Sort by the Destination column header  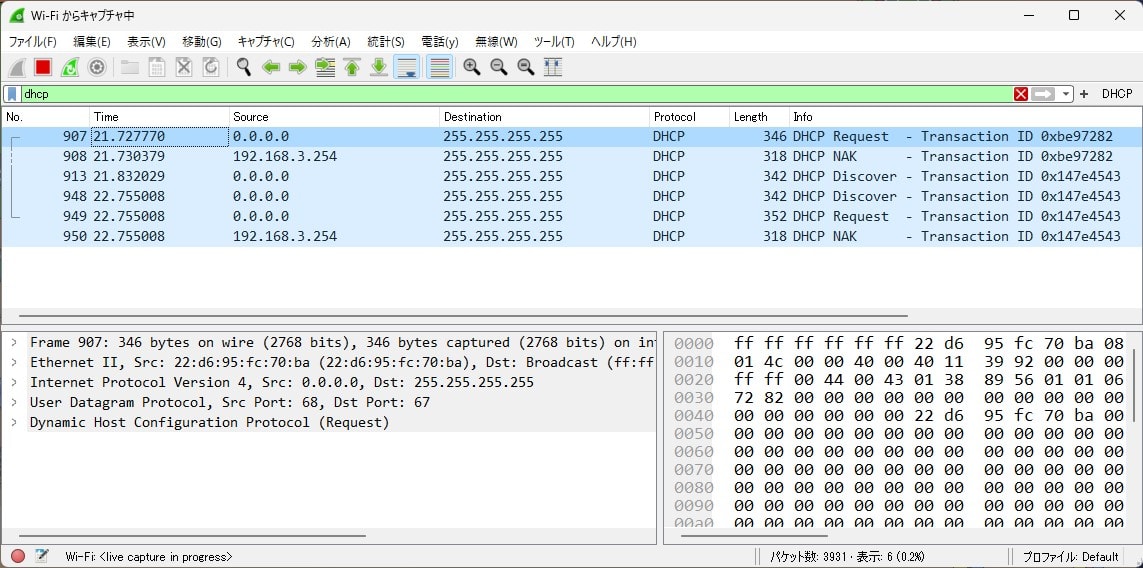[x=545, y=117]
